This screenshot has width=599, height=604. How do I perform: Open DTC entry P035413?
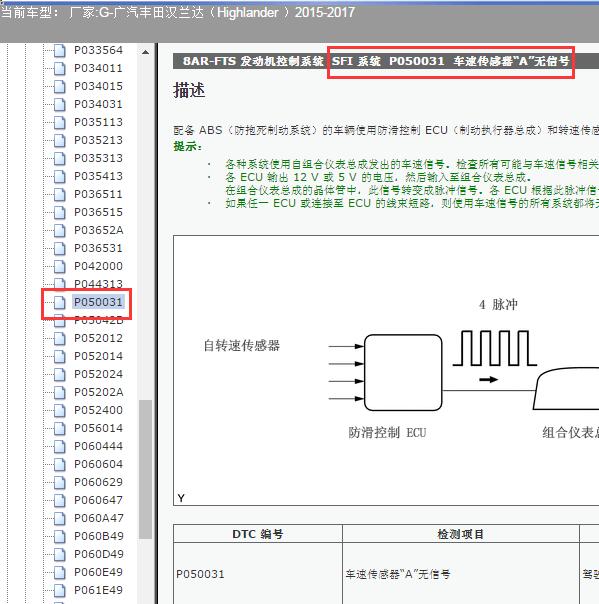98,176
